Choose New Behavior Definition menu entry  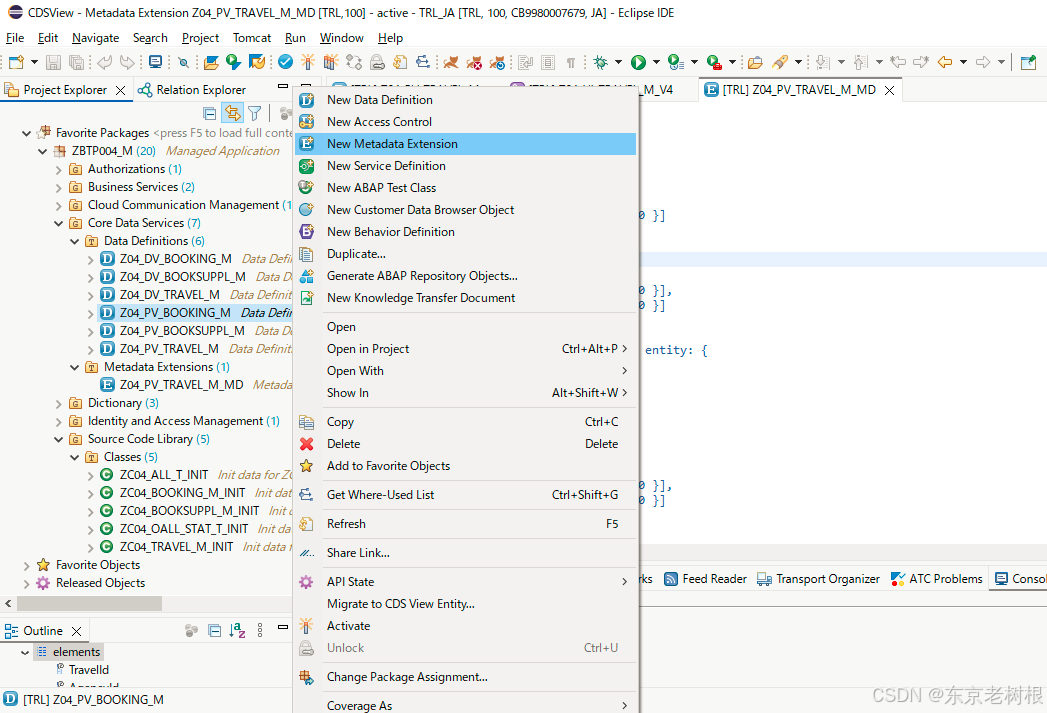(465, 232)
